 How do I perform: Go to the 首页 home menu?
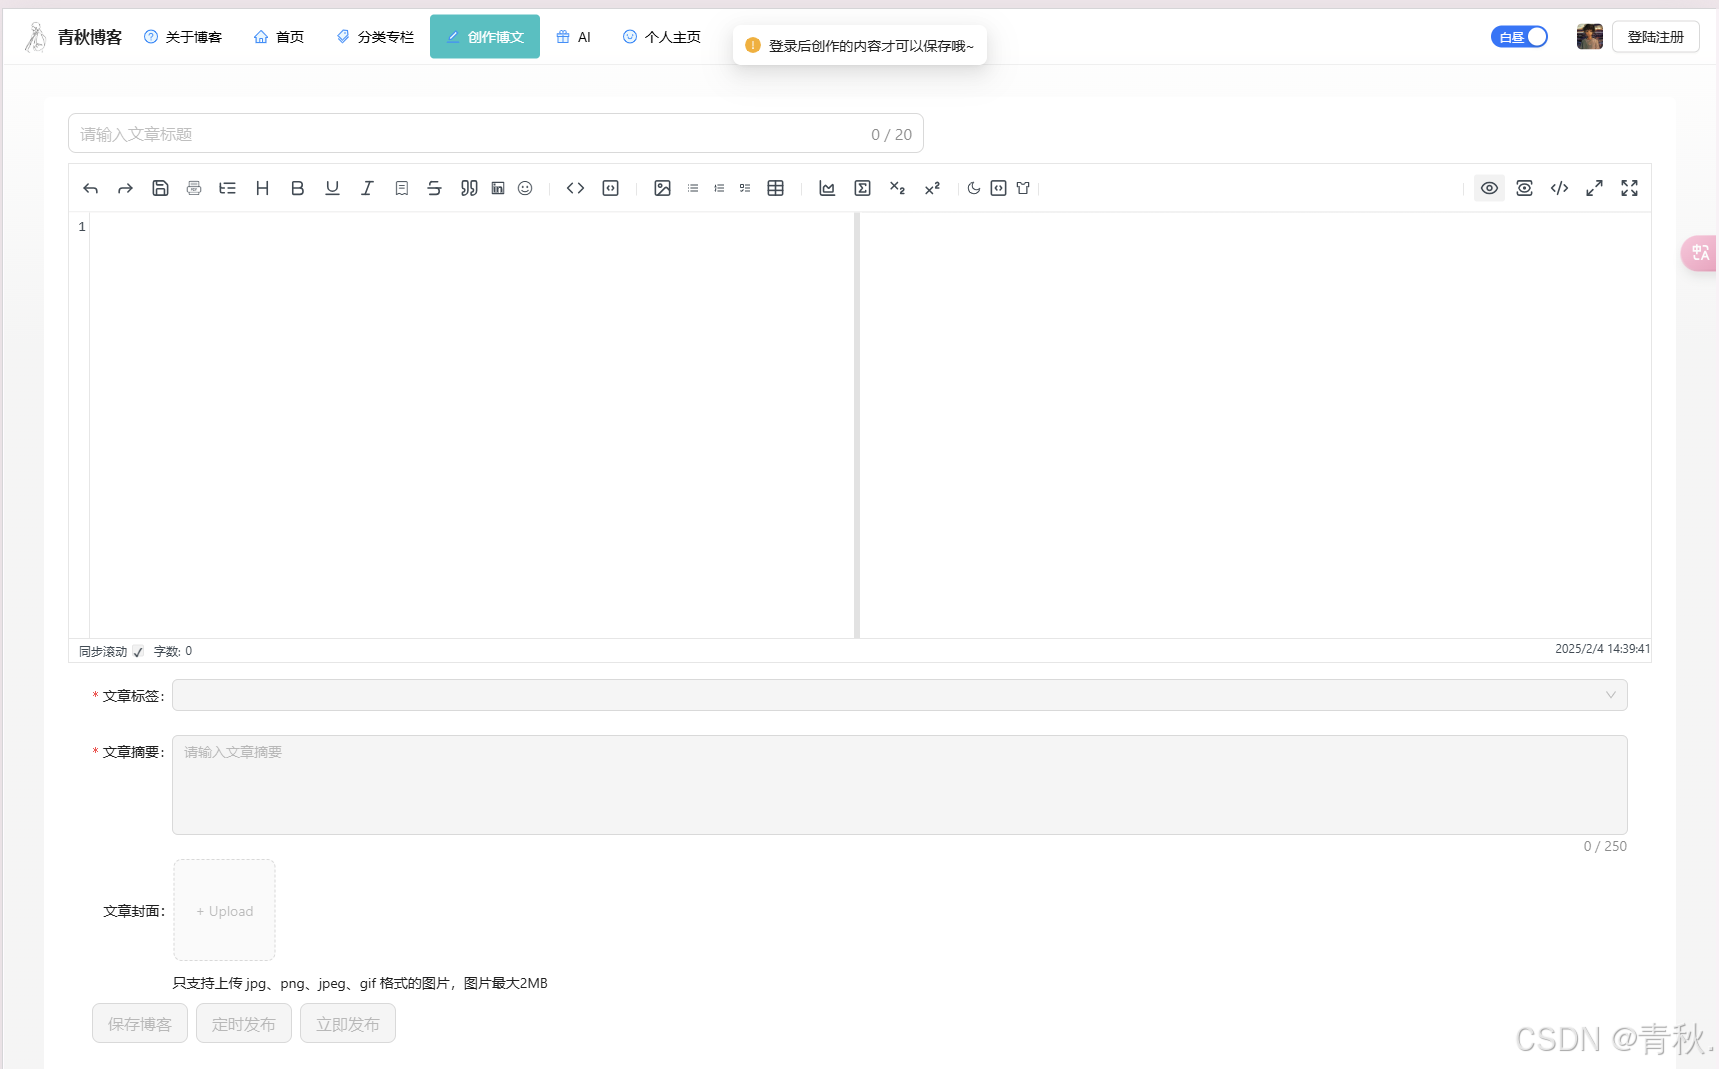click(x=279, y=37)
